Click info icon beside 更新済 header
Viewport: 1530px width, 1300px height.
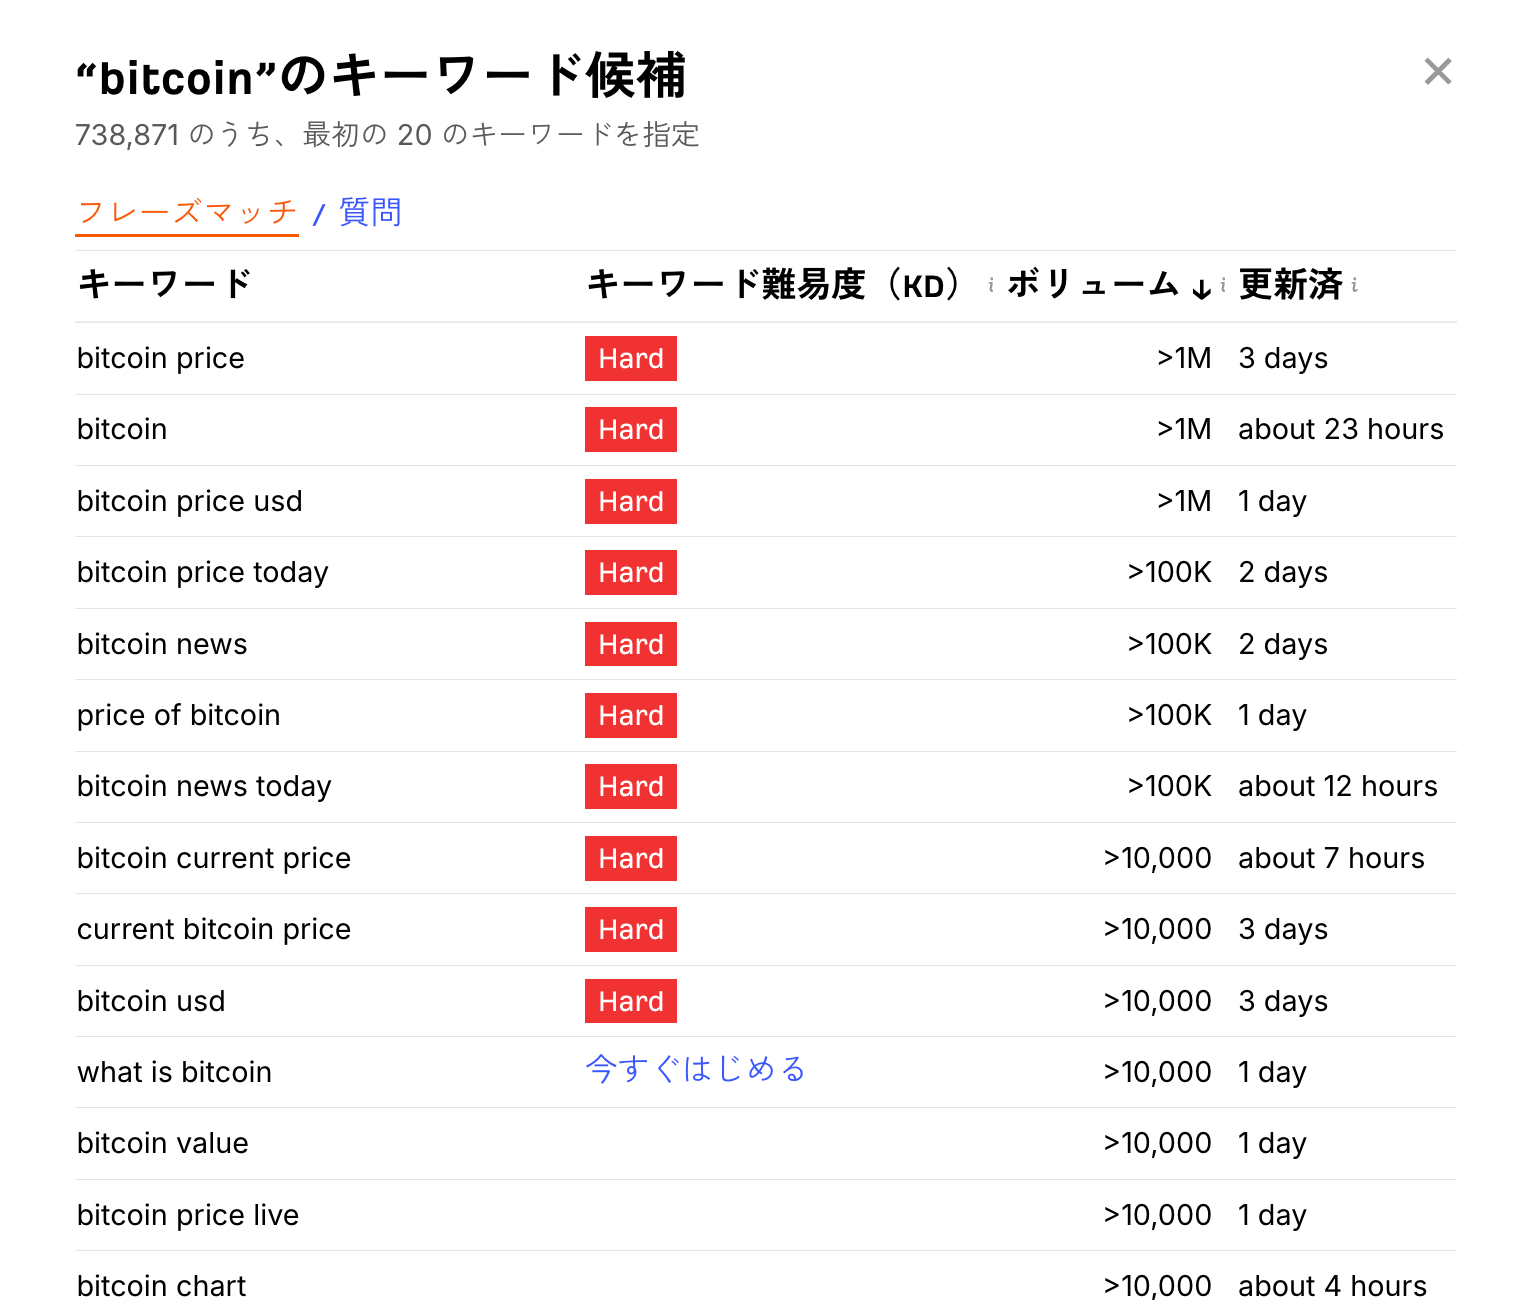point(1355,286)
